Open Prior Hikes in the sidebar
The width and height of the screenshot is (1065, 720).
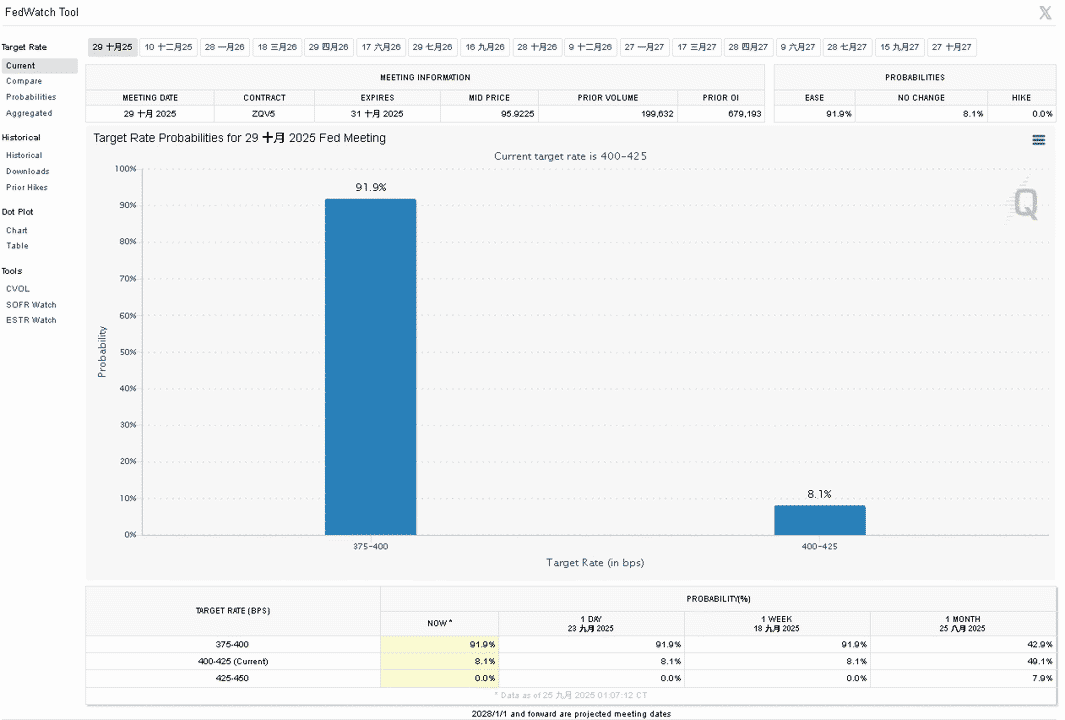[x=27, y=187]
